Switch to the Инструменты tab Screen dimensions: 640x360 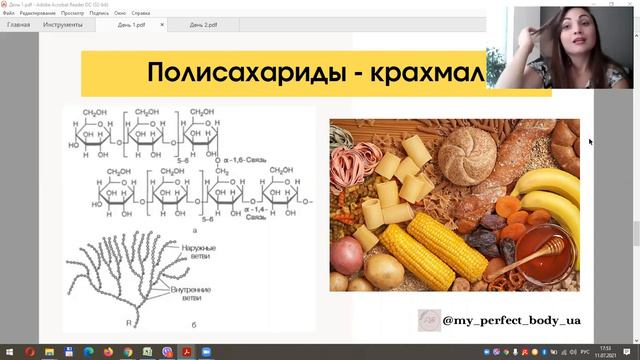62,25
